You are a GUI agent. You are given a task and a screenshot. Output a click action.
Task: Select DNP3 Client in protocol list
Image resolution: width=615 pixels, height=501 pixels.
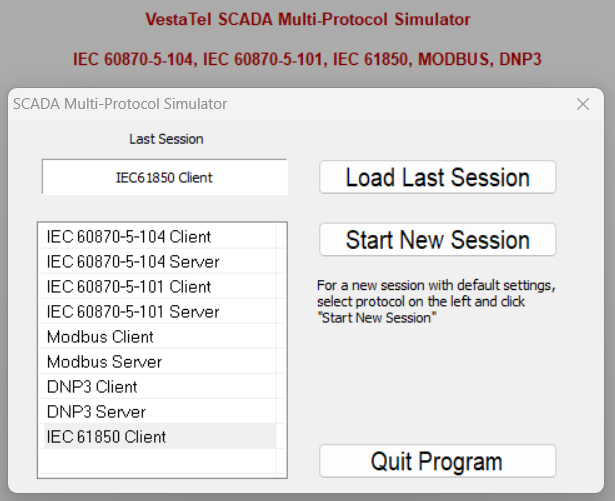(x=92, y=387)
